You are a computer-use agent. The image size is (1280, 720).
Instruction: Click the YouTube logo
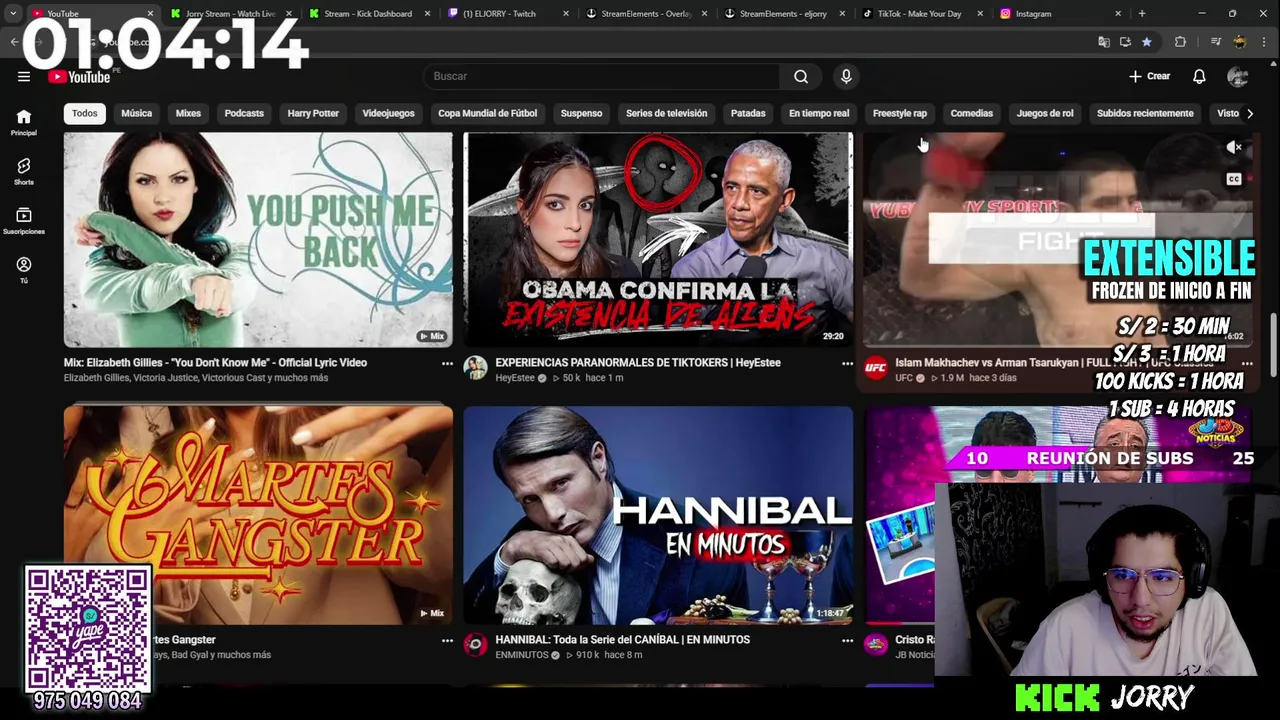79,77
